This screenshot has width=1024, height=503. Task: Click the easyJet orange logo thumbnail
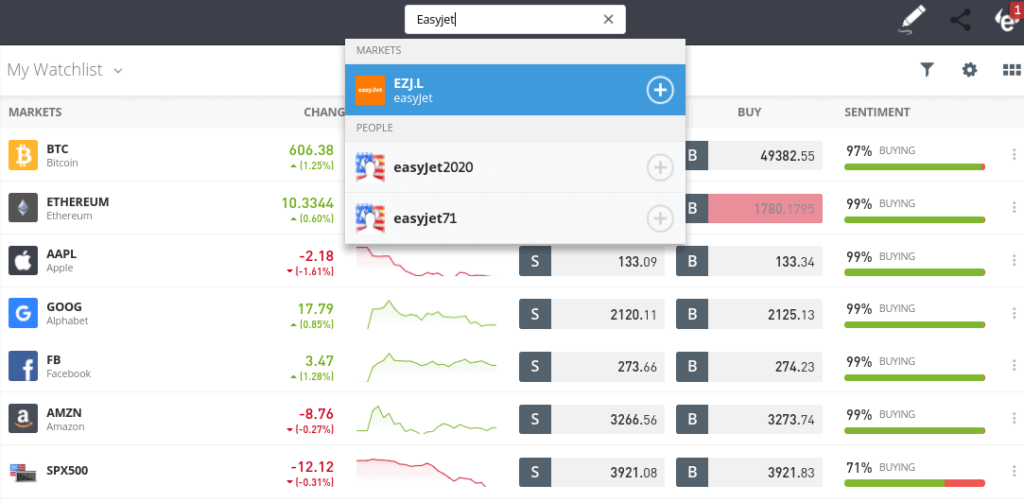[370, 90]
